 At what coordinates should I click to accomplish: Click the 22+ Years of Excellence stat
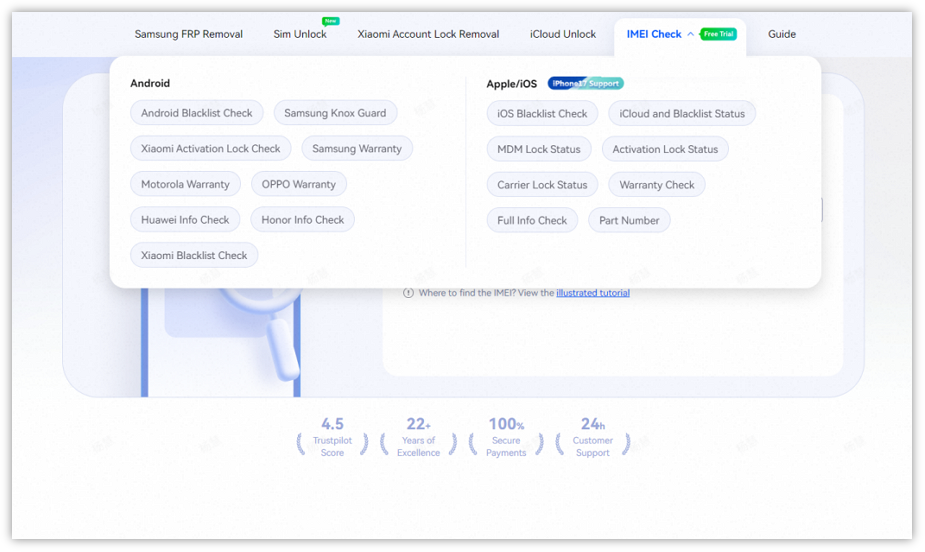(418, 438)
